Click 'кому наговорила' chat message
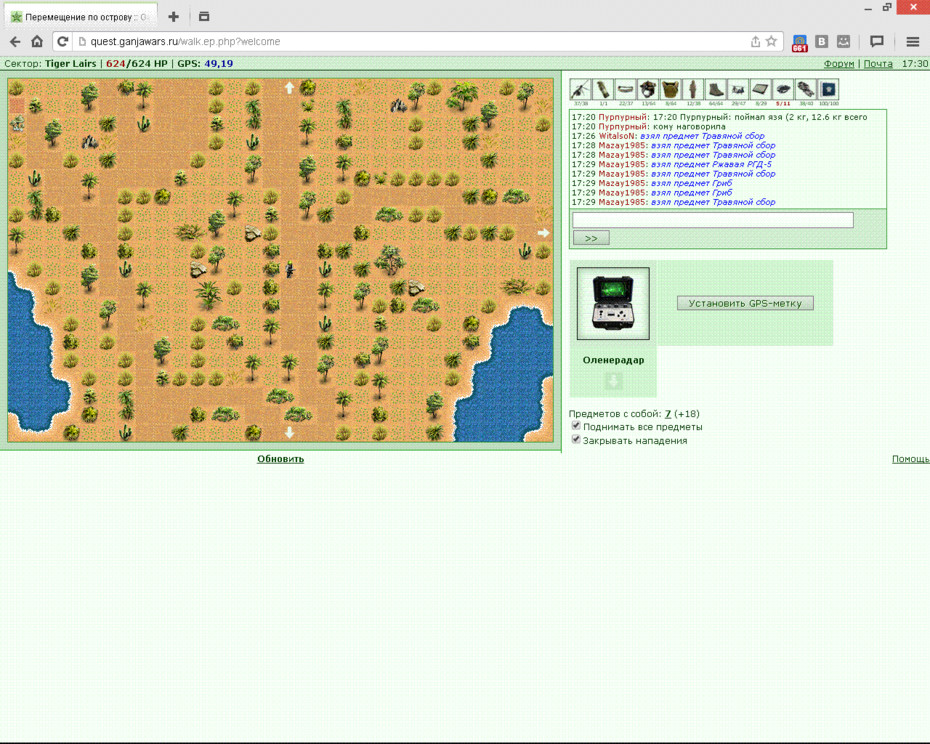Viewport: 930px width, 744px height. point(689,126)
